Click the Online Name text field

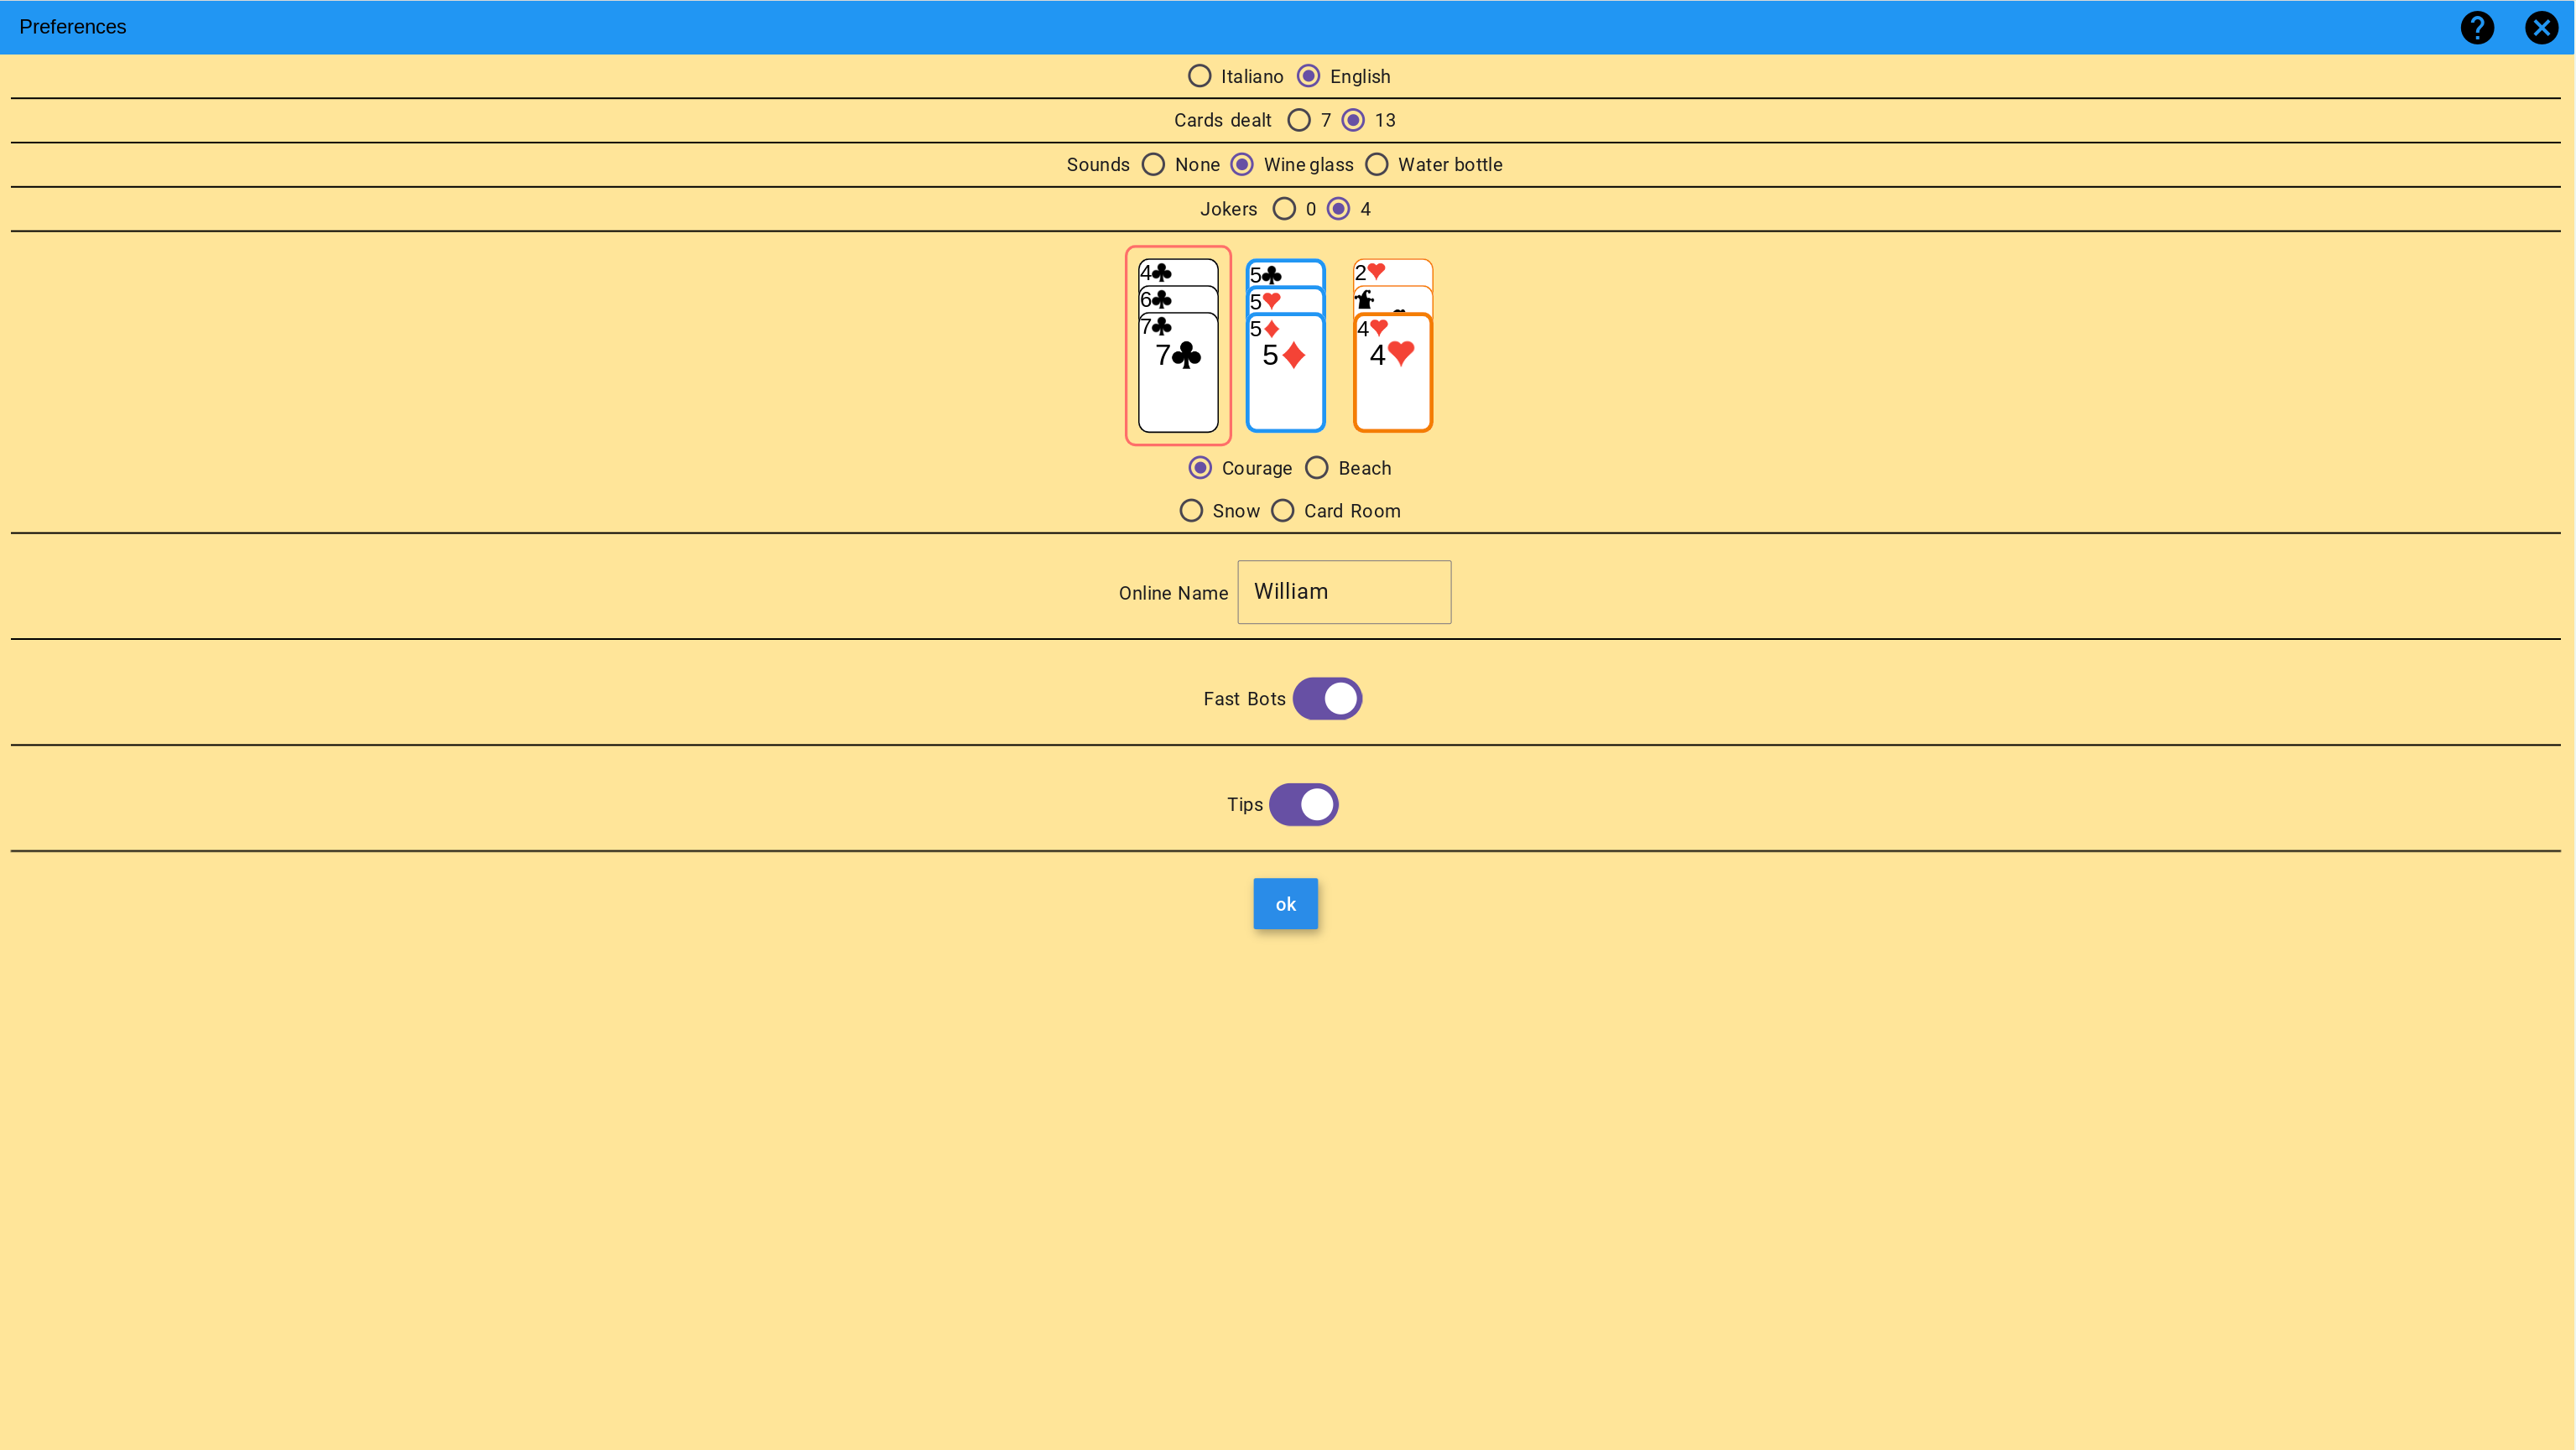[1344, 592]
